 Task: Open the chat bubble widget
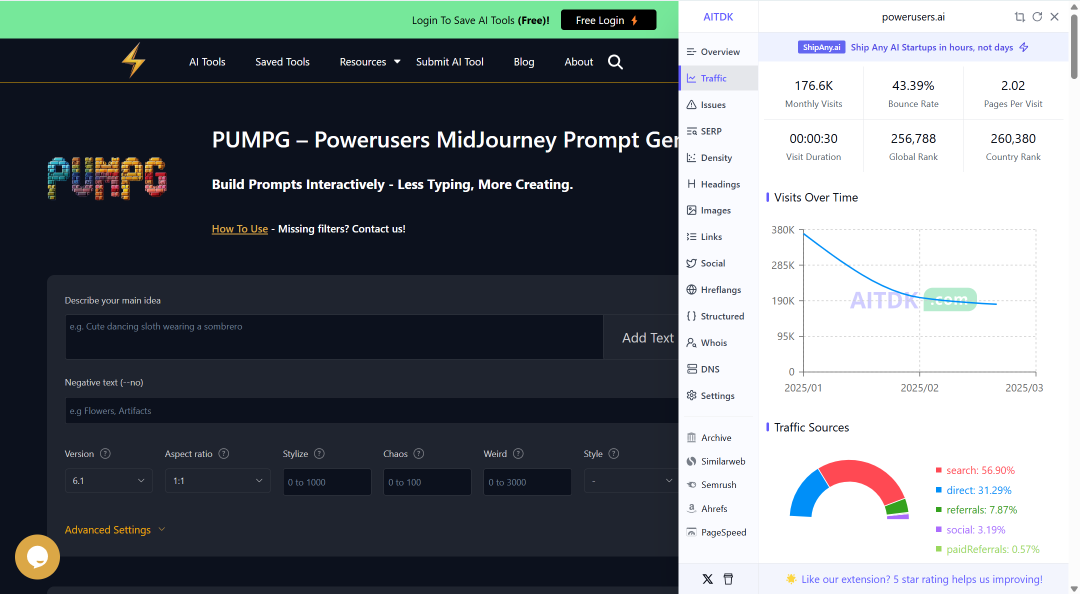click(x=37, y=557)
